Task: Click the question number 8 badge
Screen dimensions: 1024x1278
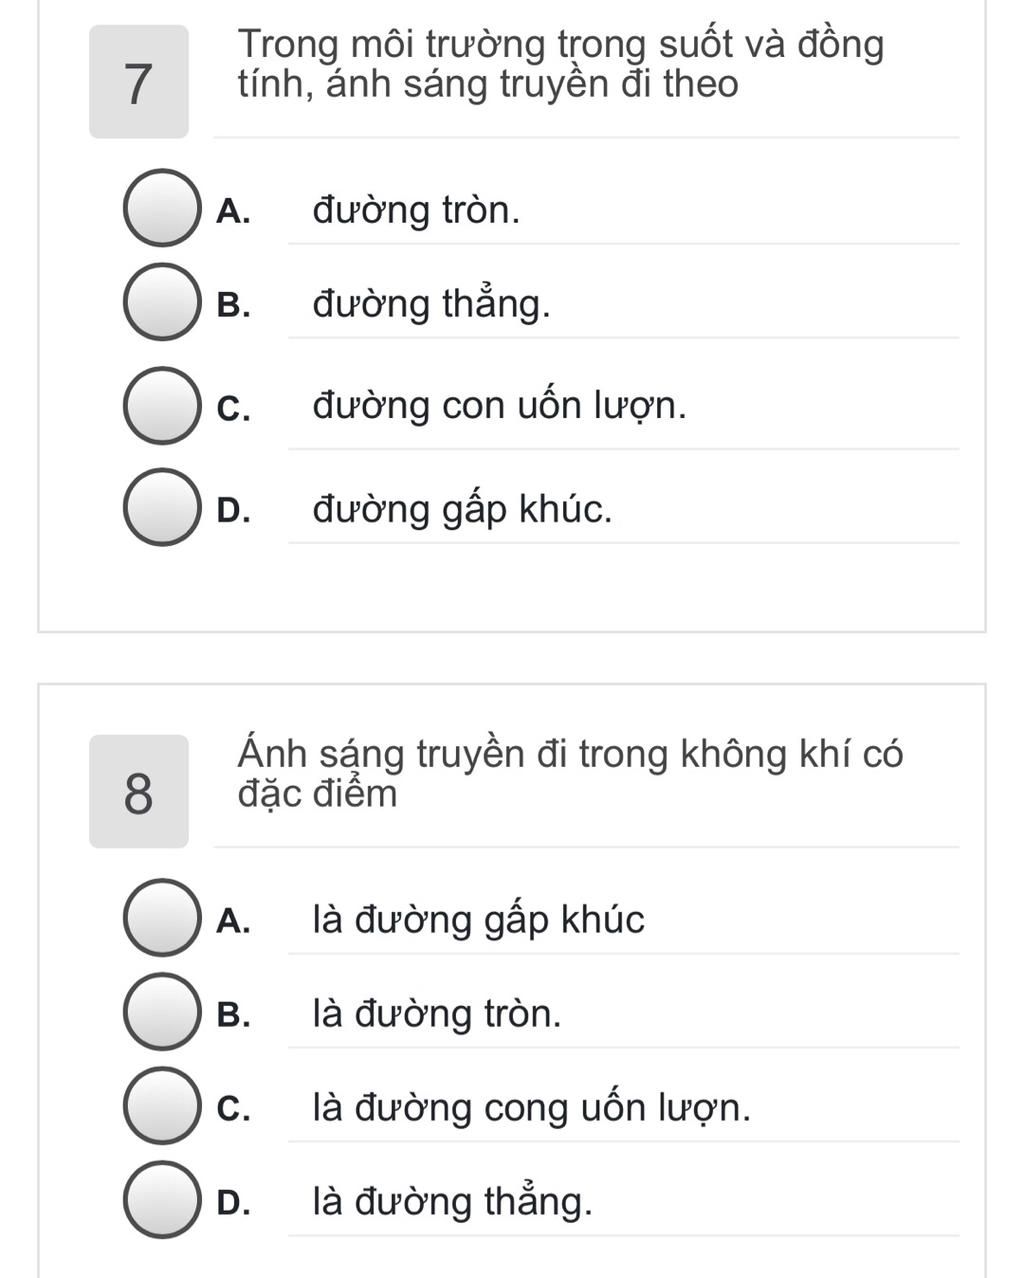Action: [139, 791]
